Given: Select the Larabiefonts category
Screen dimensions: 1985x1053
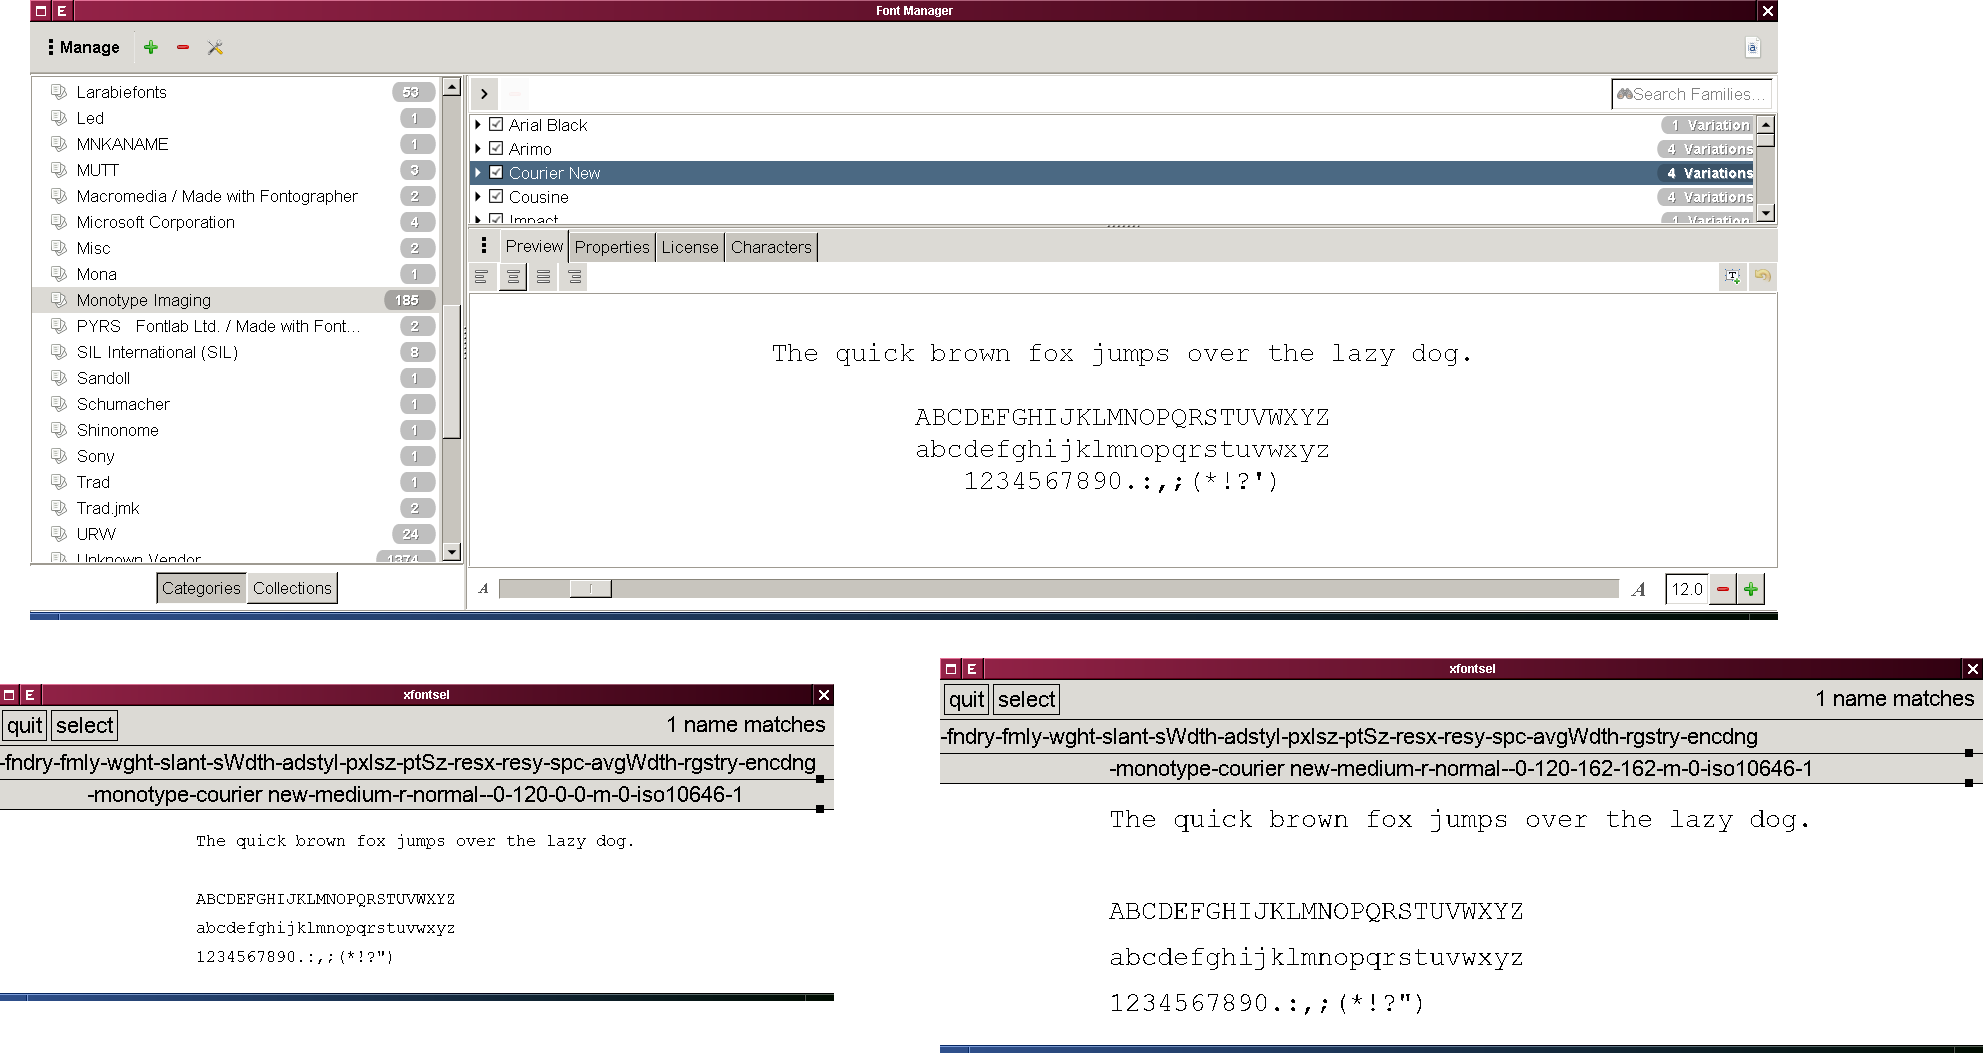Looking at the screenshot, I should (235, 92).
